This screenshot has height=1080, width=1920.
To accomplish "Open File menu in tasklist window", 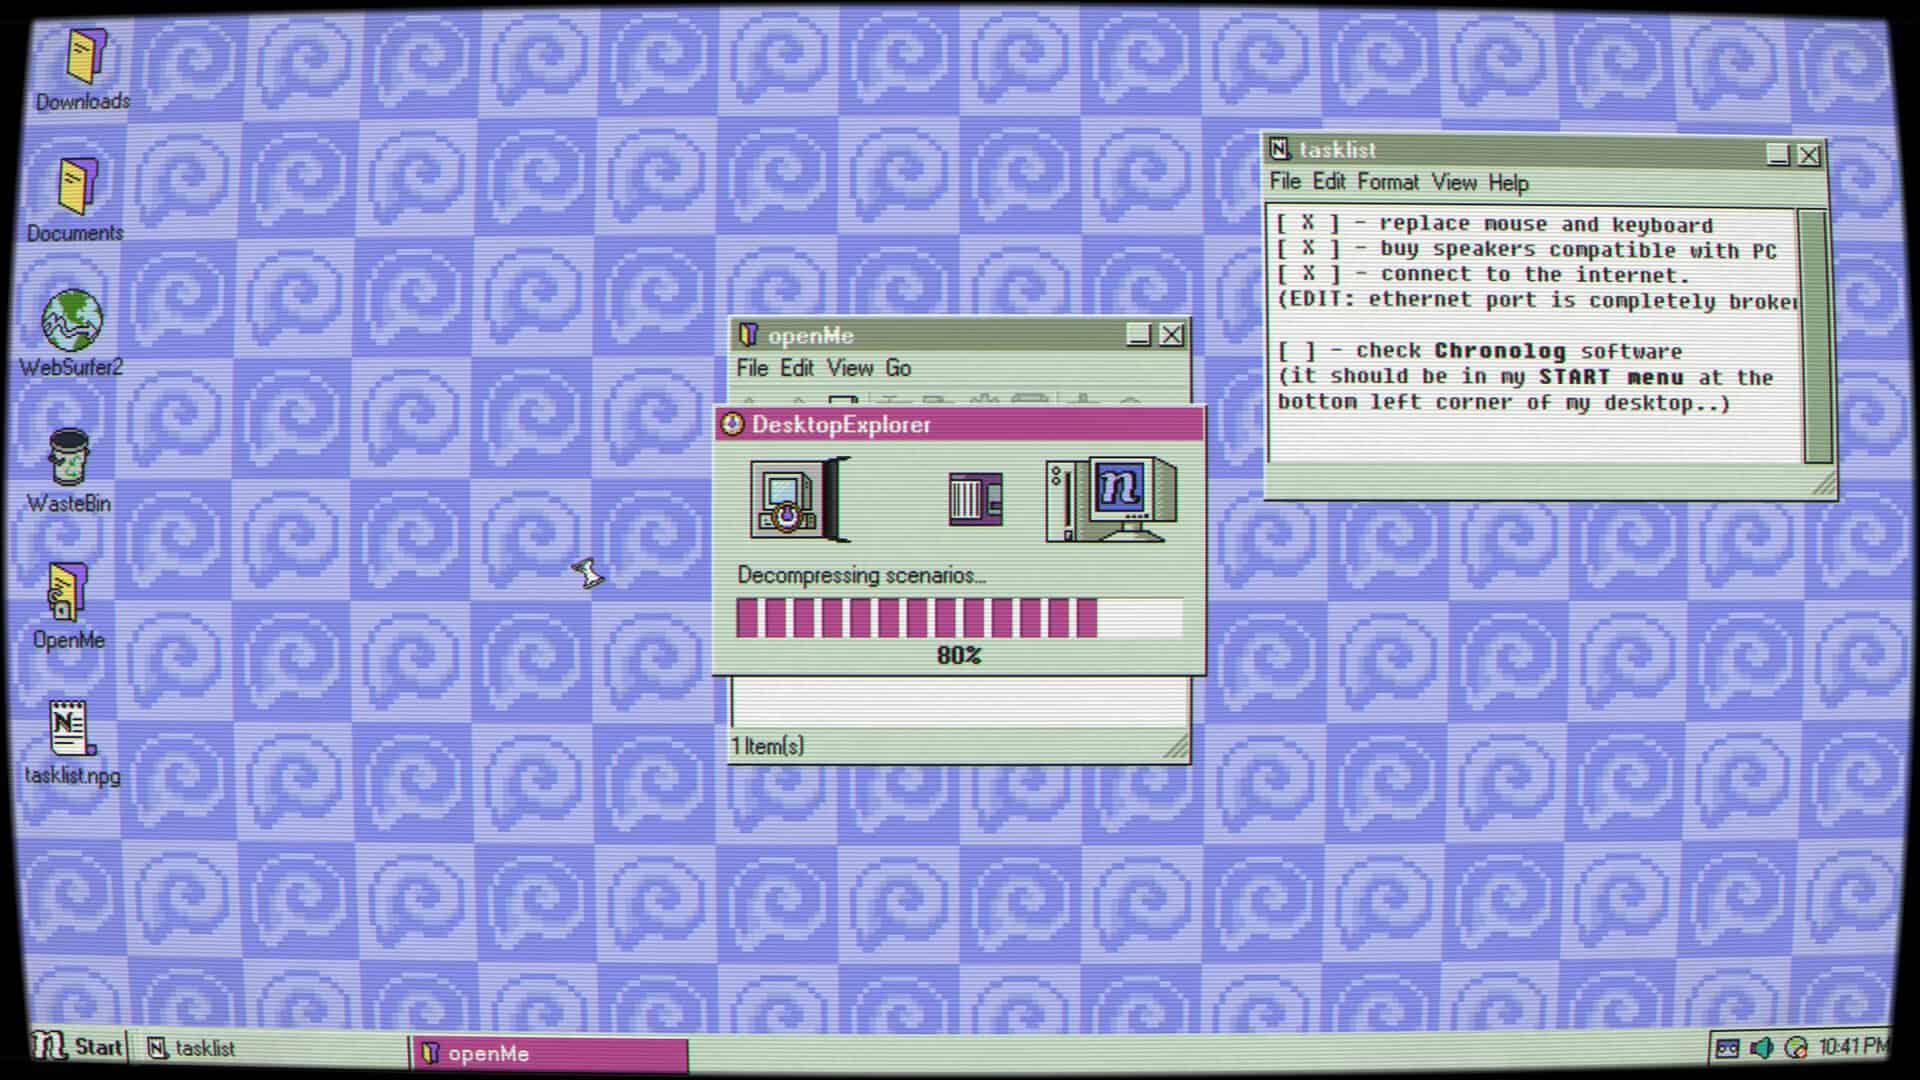I will [1285, 181].
